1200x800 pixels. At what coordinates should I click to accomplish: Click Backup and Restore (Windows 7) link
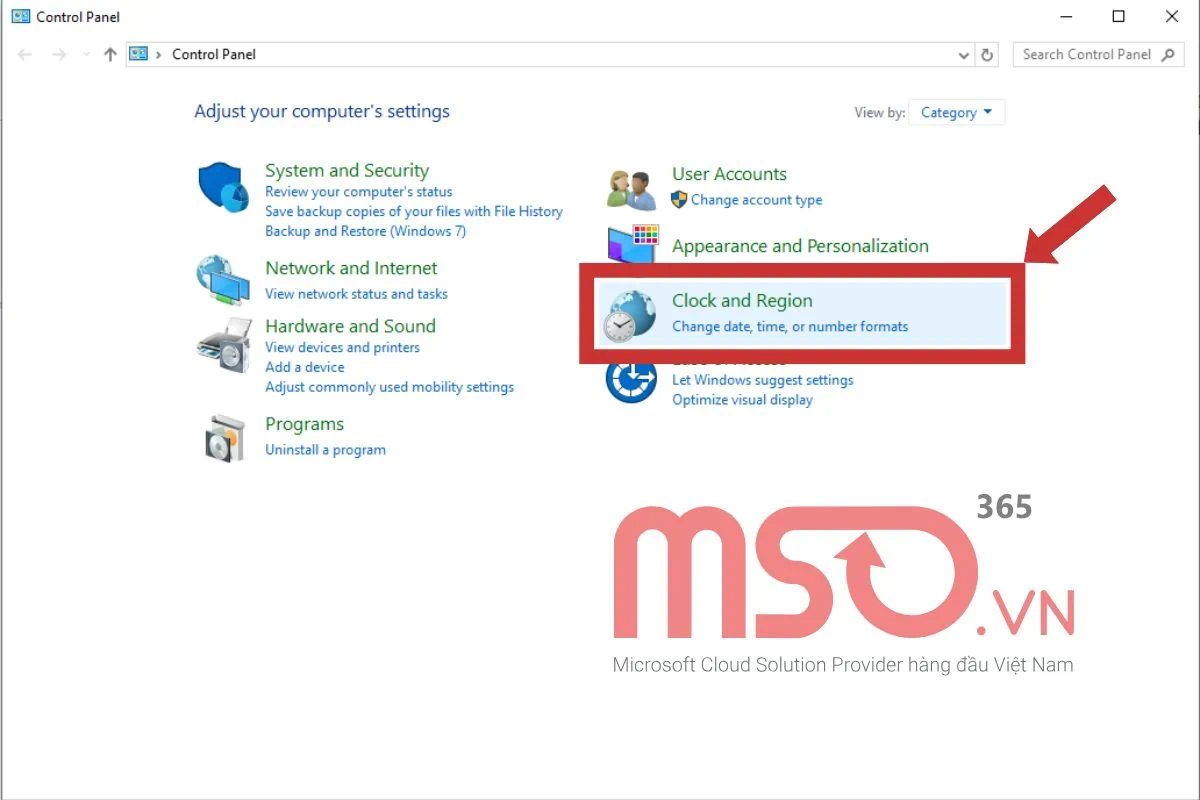[x=365, y=231]
